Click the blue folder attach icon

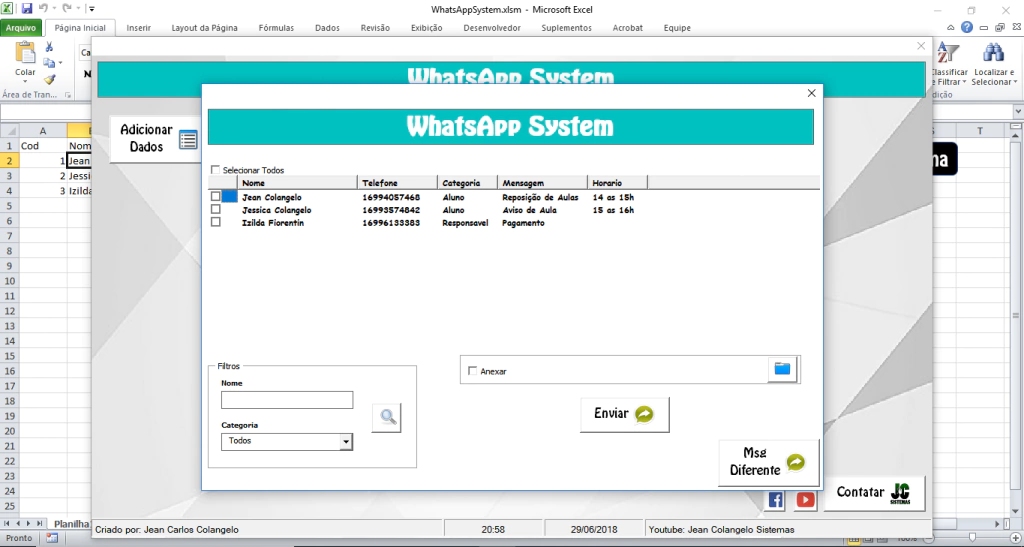[782, 370]
